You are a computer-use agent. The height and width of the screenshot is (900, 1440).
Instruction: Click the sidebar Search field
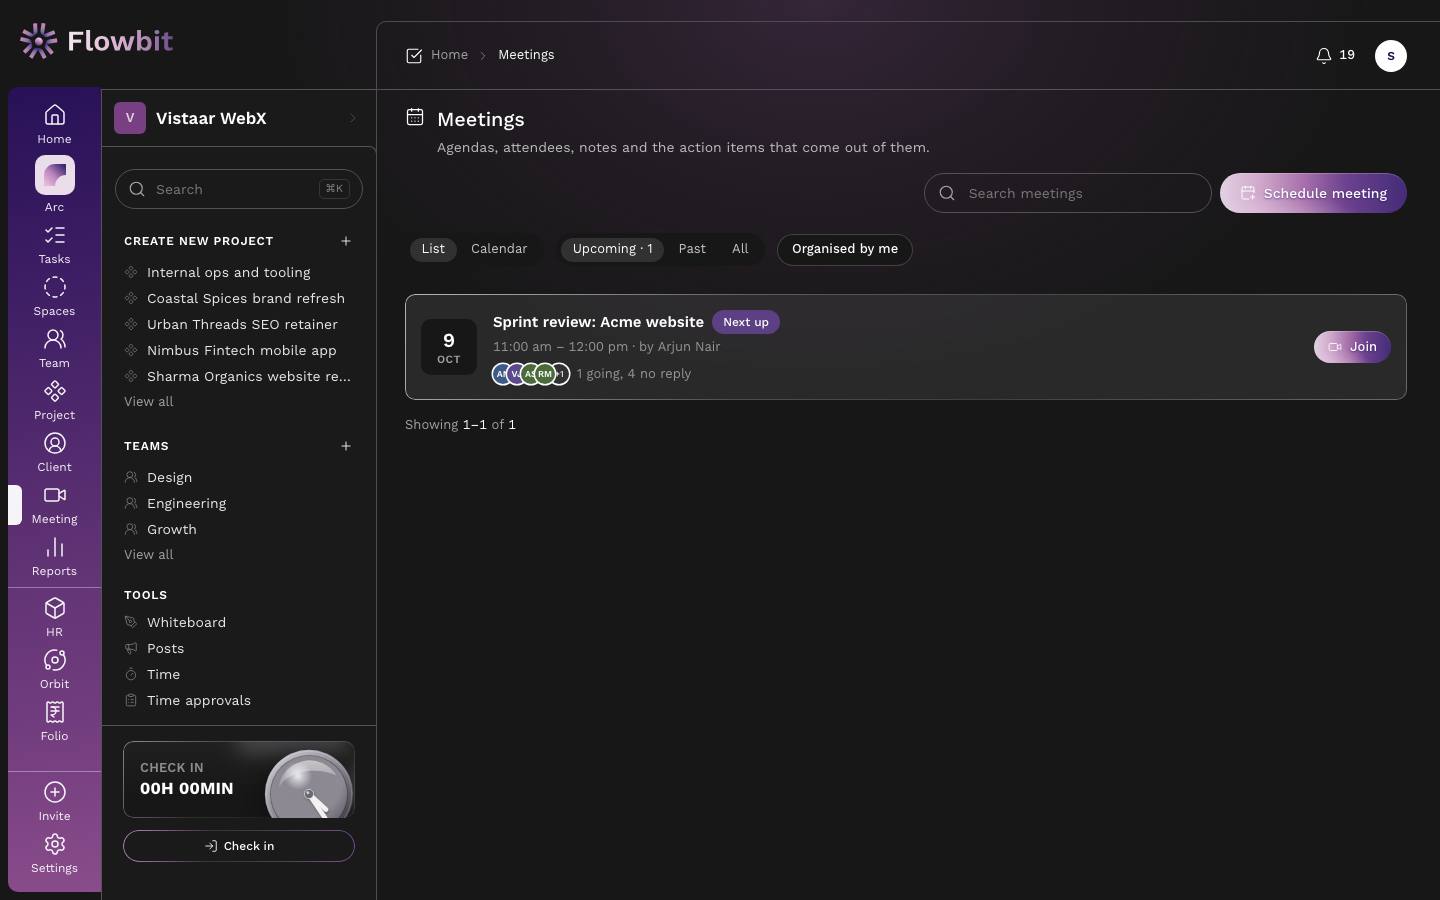tap(239, 189)
